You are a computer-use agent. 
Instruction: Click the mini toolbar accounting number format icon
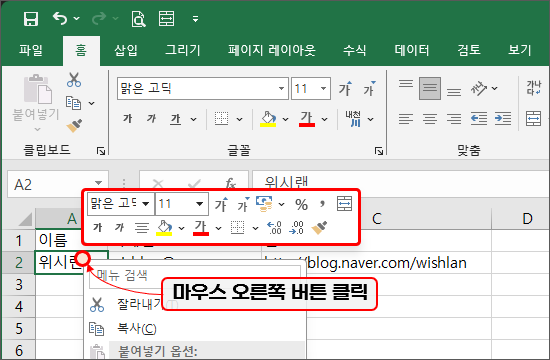pos(264,204)
